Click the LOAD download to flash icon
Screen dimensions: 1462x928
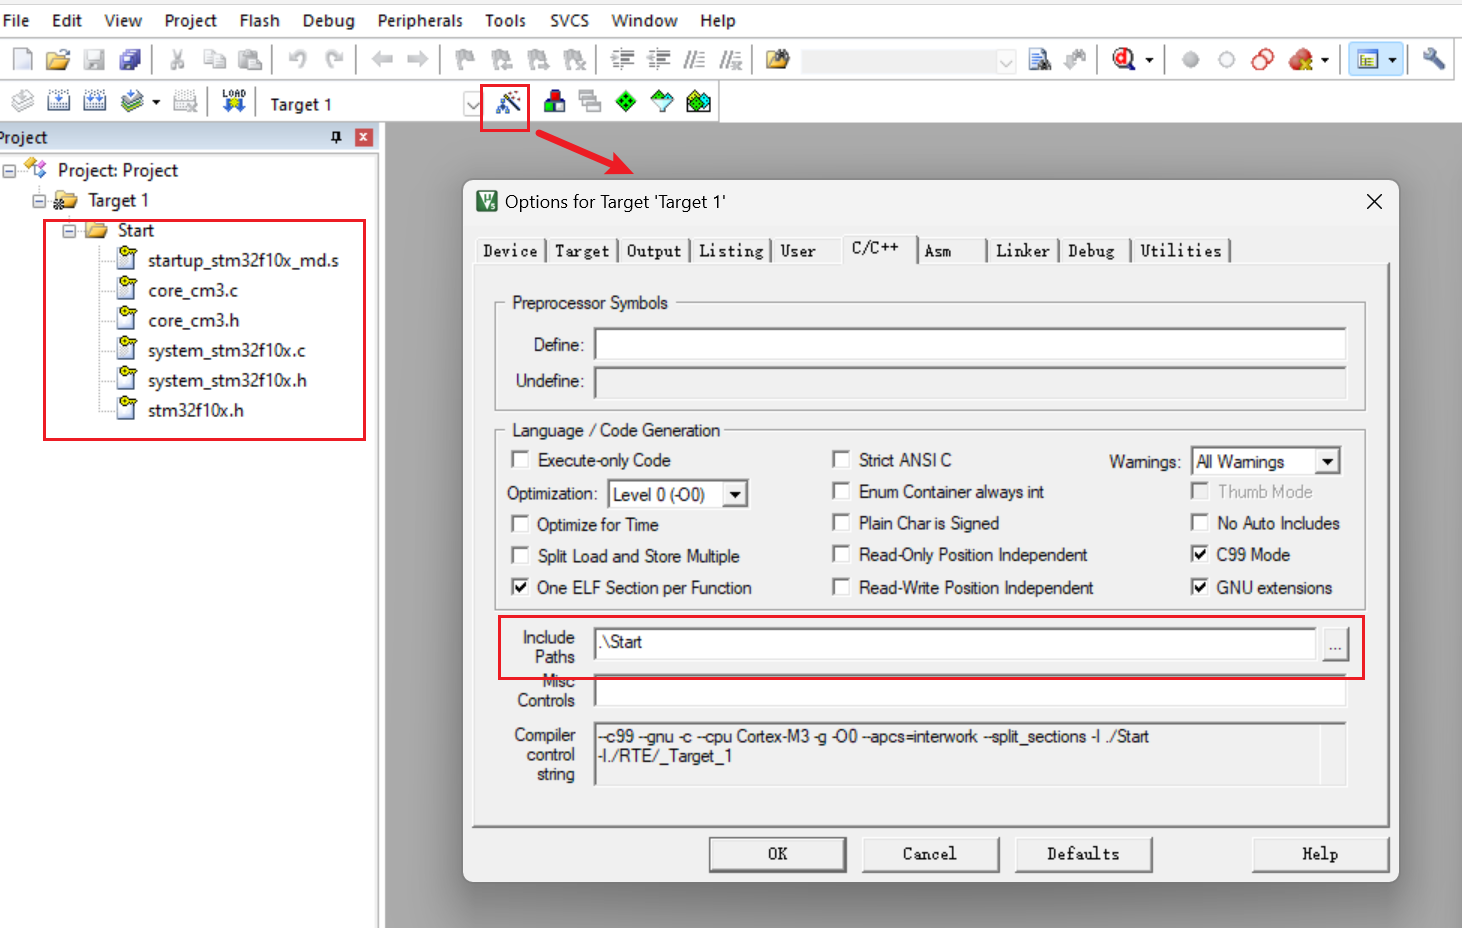[x=234, y=101]
